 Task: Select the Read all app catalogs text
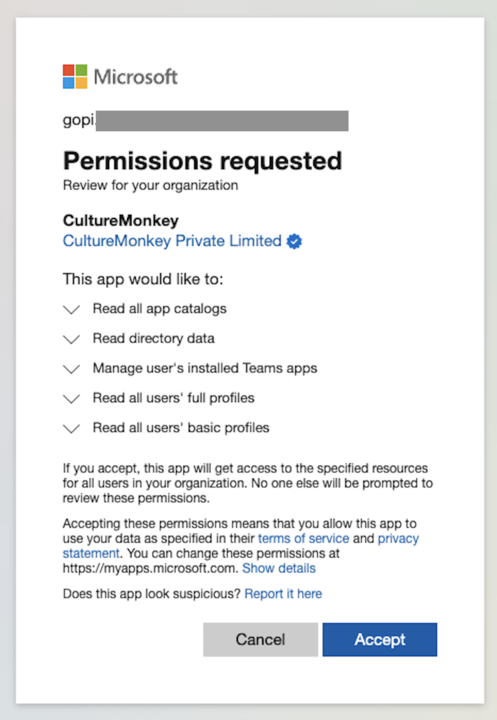[159, 309]
